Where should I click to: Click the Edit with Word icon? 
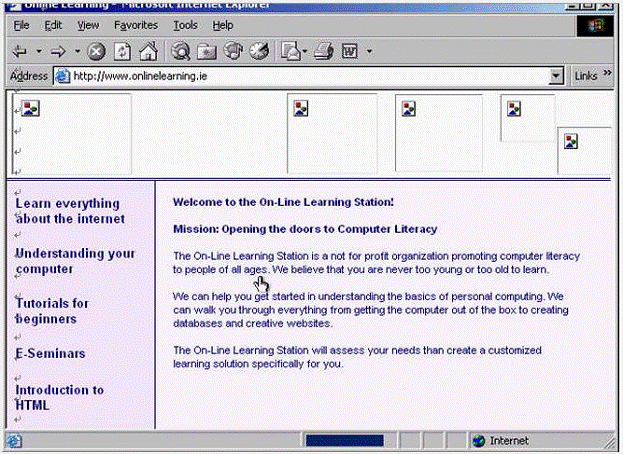point(350,50)
